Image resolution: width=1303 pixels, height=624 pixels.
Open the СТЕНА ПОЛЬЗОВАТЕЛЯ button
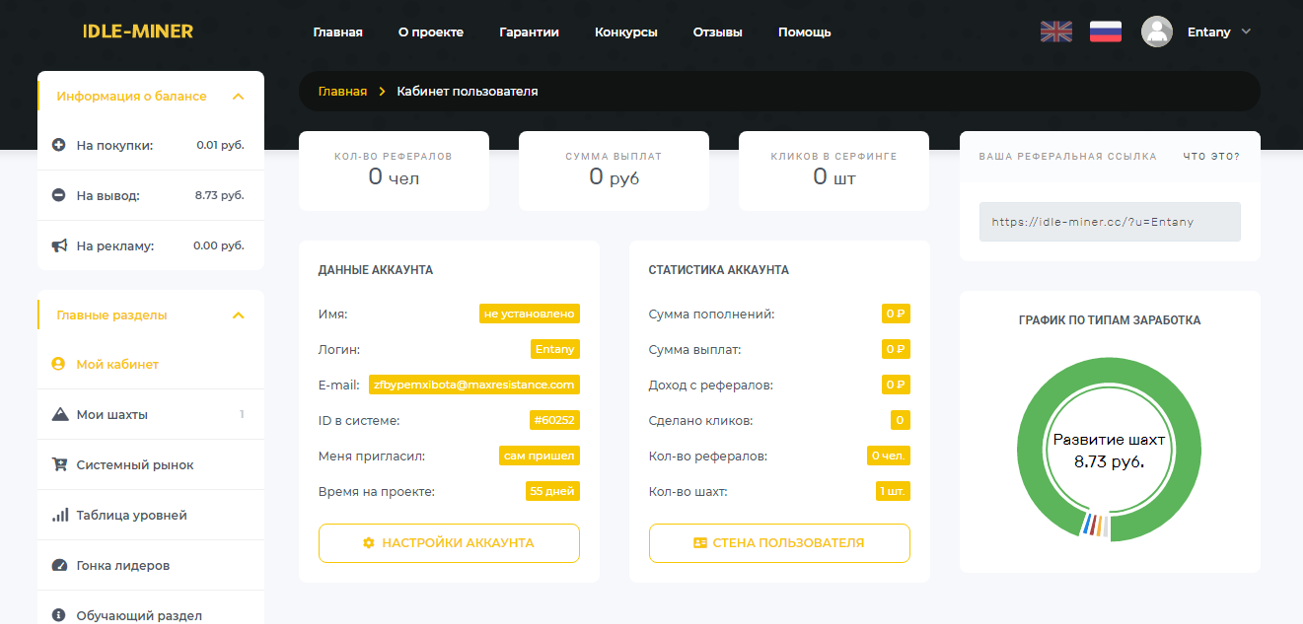coord(779,543)
